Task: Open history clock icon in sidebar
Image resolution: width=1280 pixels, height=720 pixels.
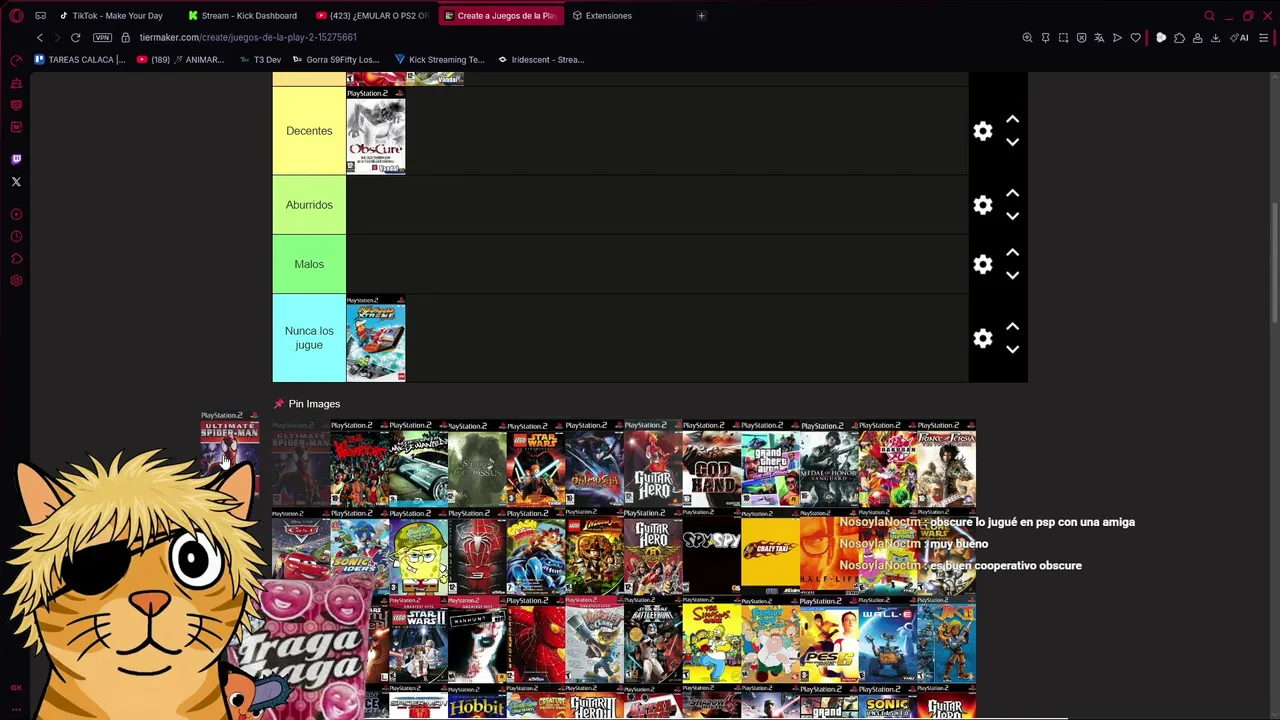Action: tap(16, 237)
